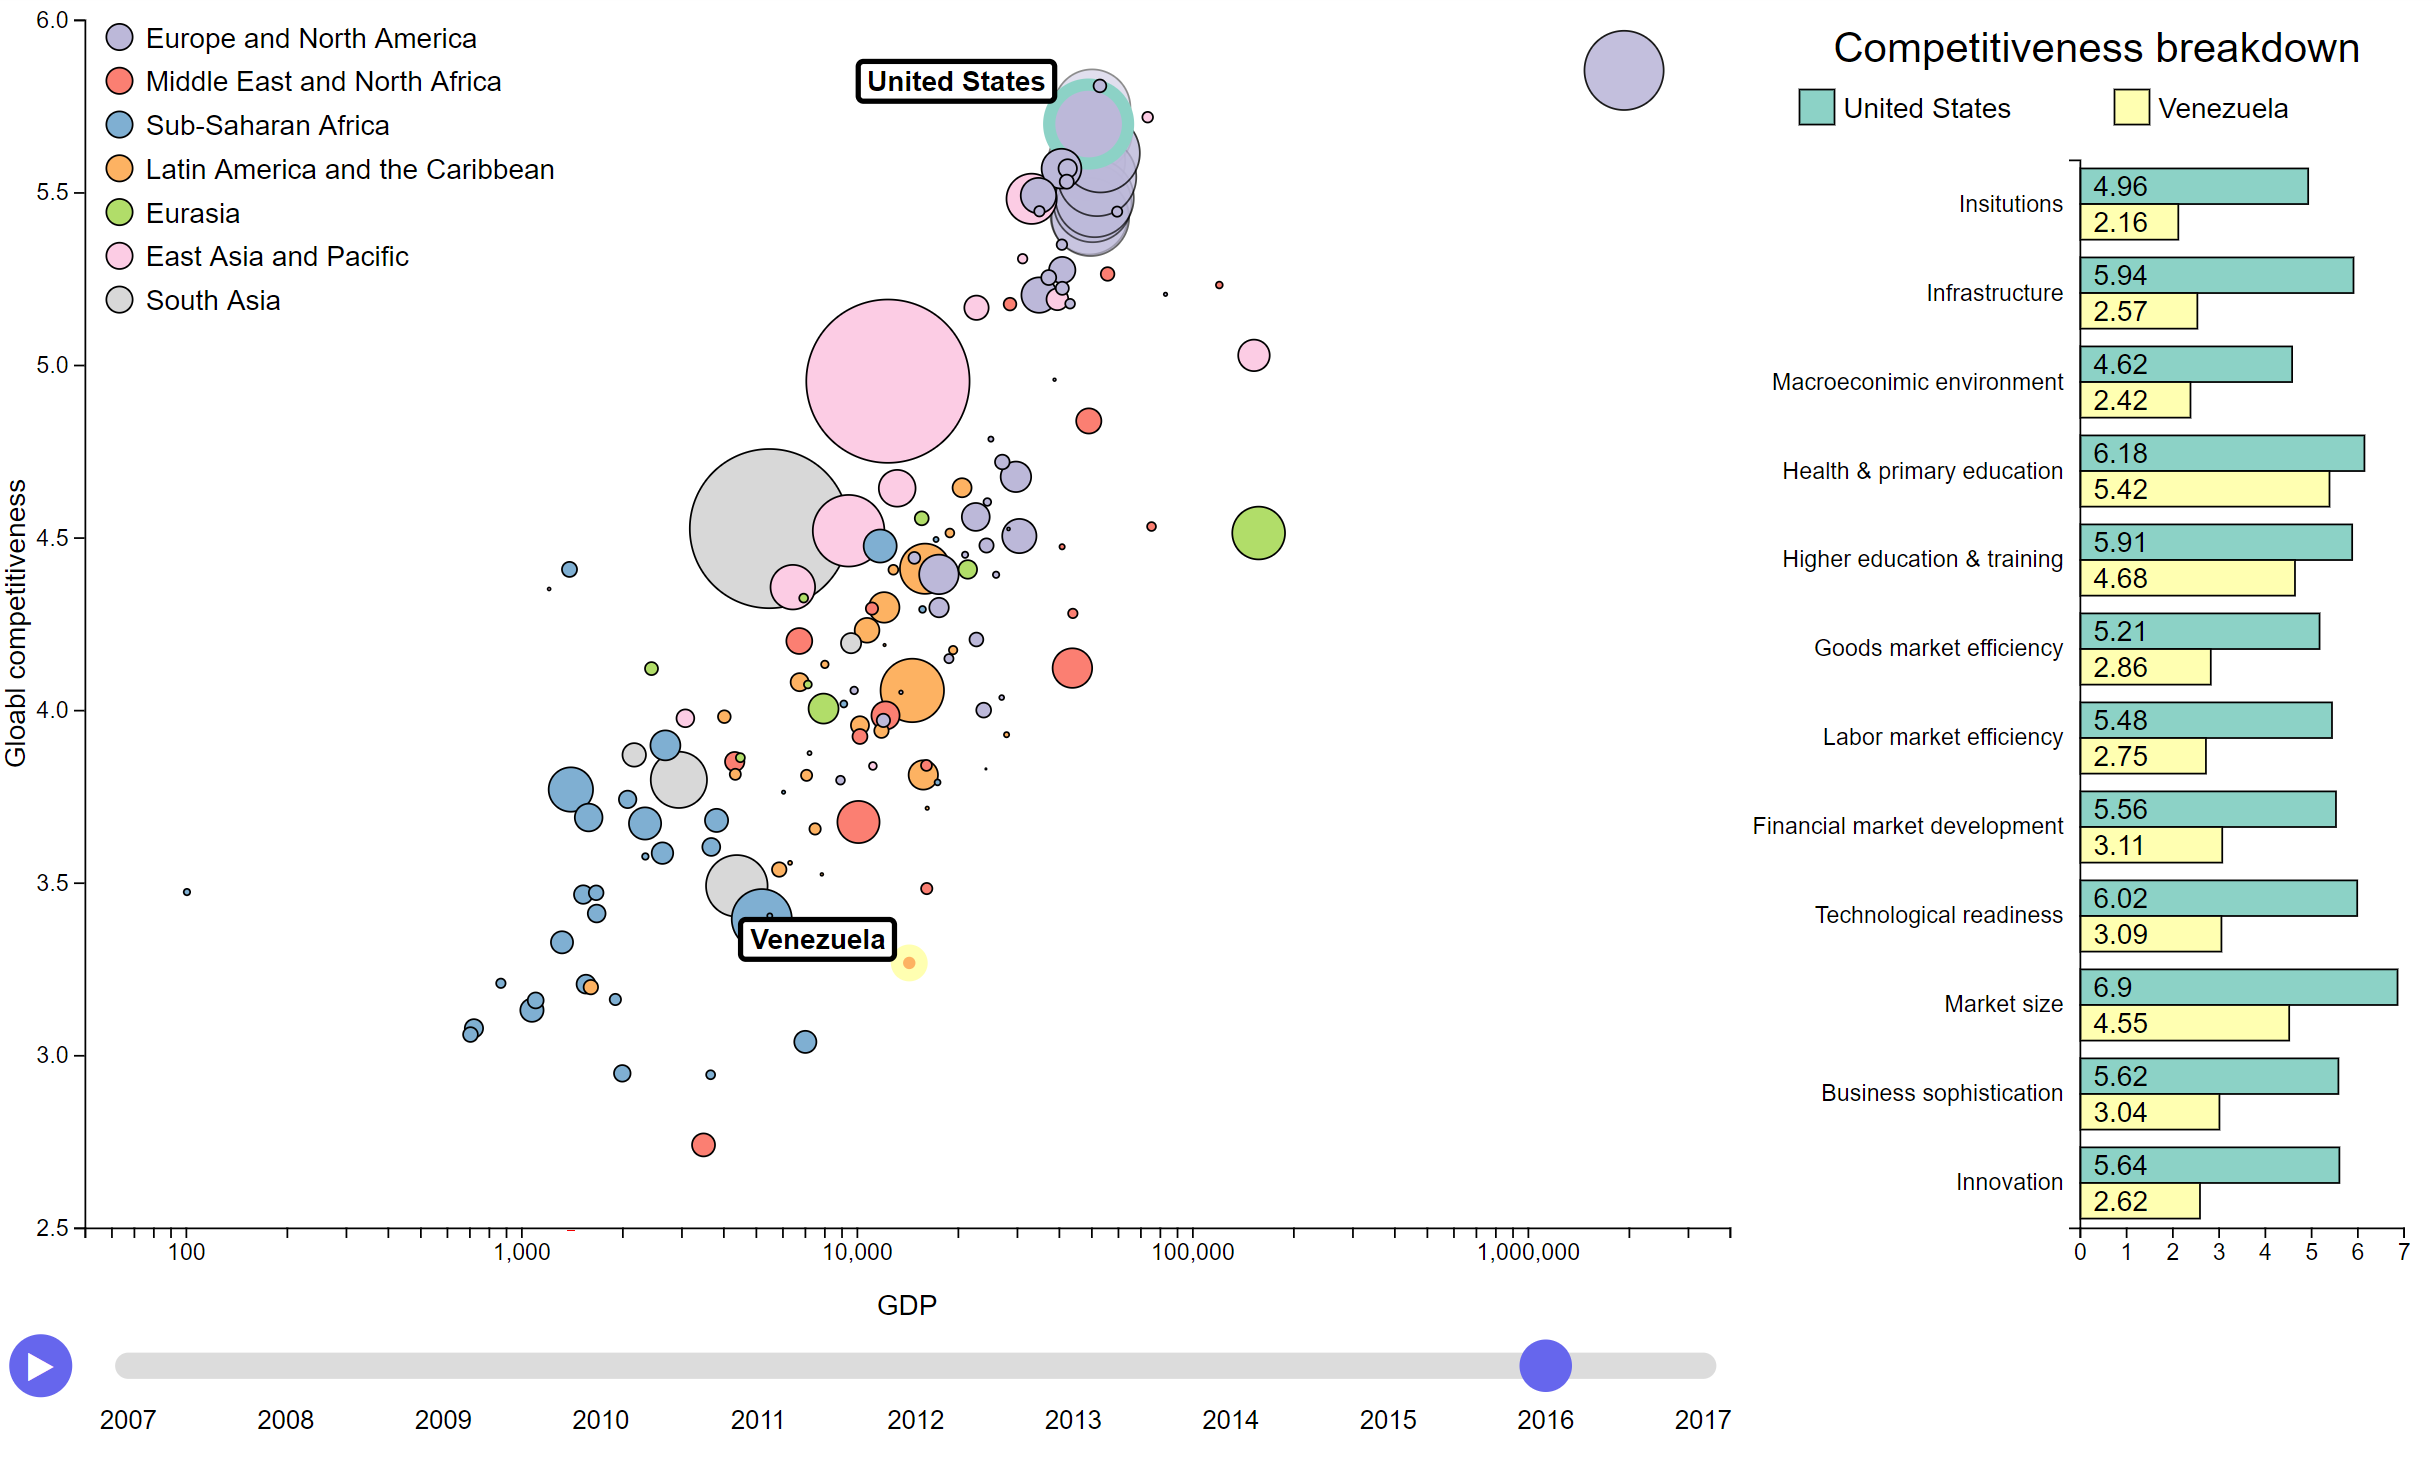Click the Europe and North America legend circle
Screen dimensions: 2434x1459
pos(119,38)
